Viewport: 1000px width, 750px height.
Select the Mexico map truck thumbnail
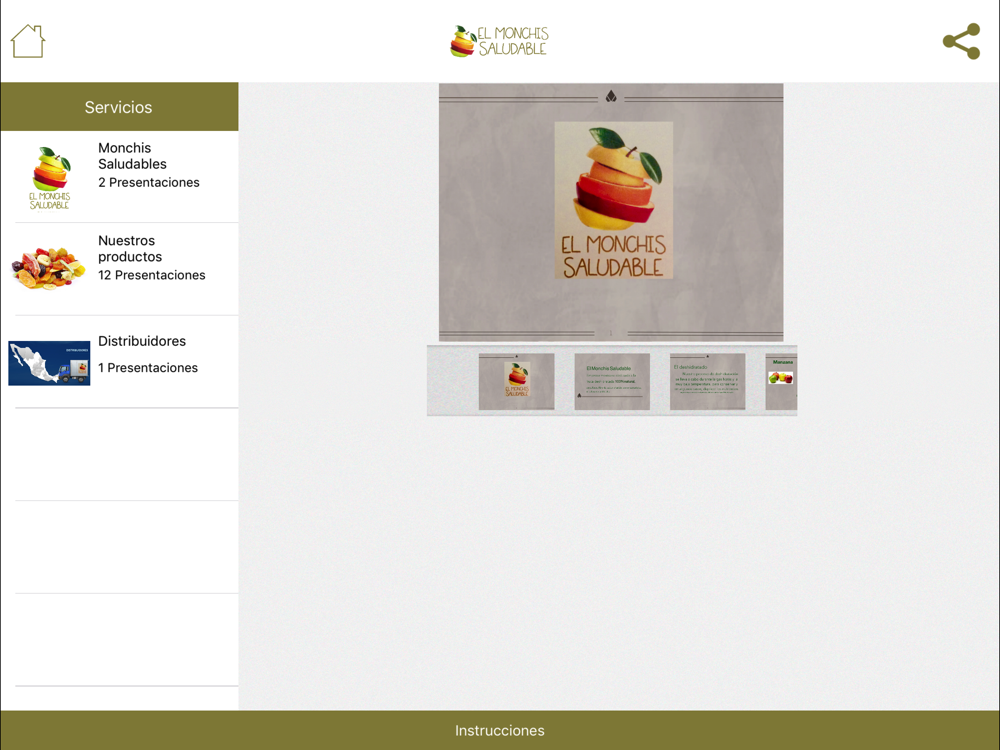coord(49,363)
